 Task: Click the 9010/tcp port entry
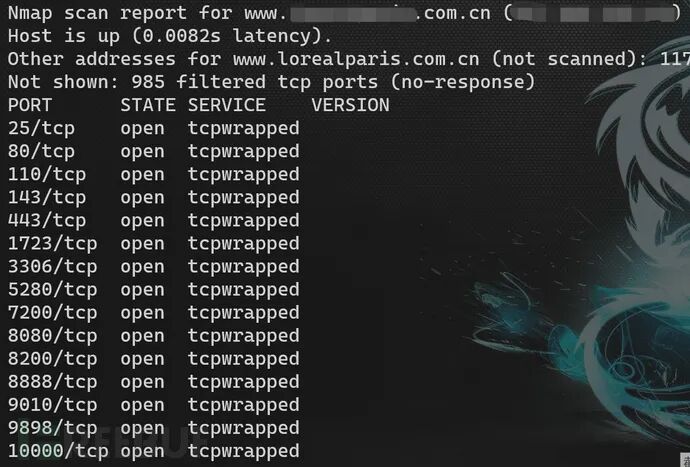coord(53,405)
